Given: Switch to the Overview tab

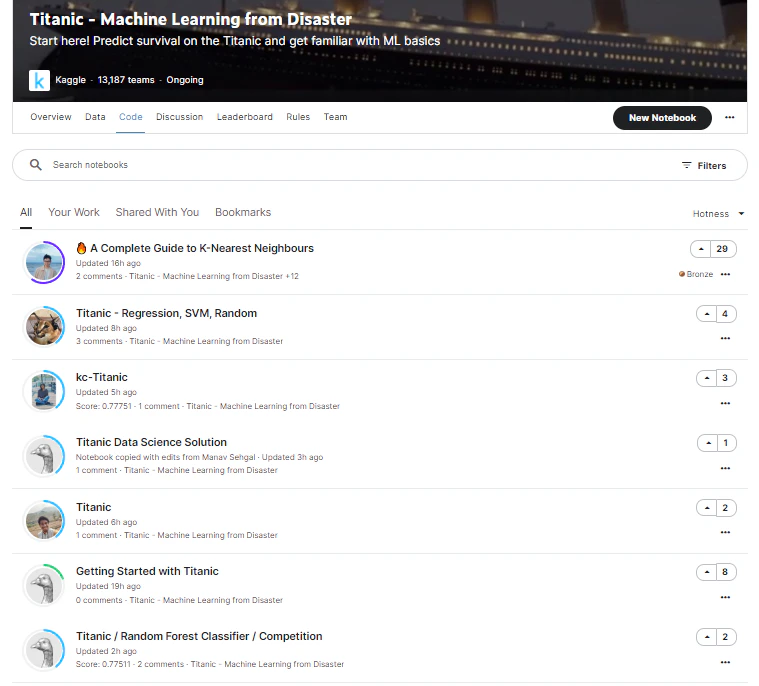Looking at the screenshot, I should tap(51, 117).
